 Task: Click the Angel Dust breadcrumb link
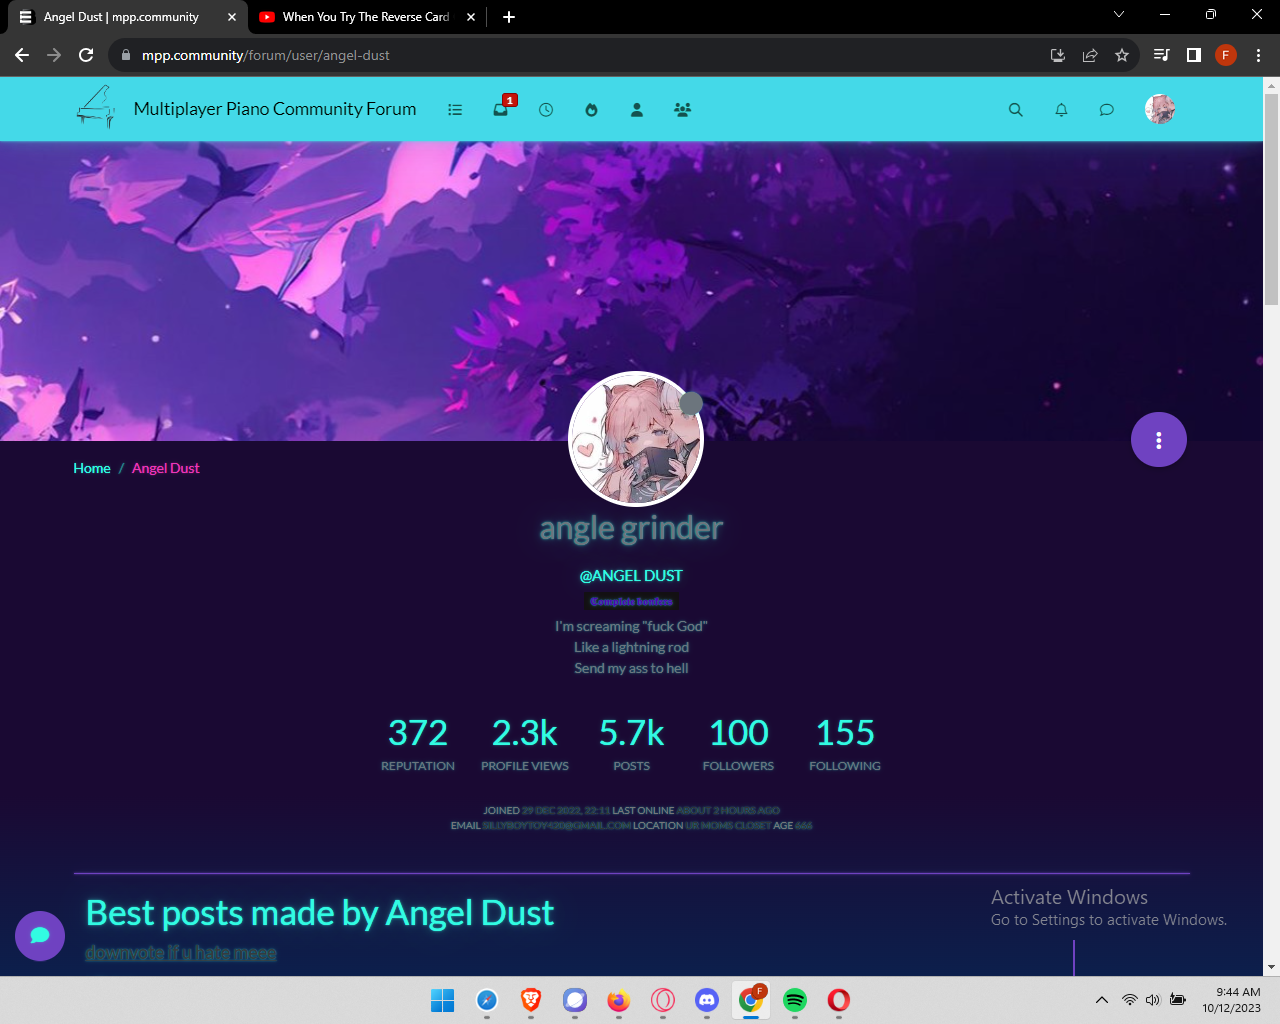[166, 468]
